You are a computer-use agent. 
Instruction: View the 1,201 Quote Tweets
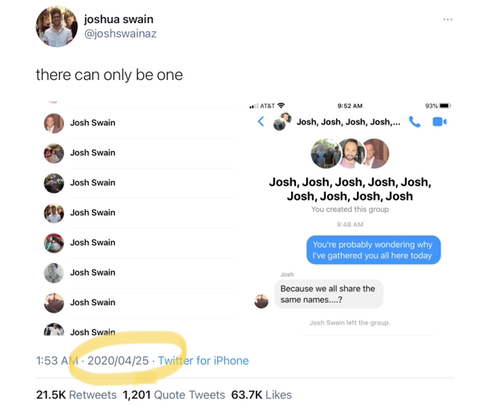coord(174,395)
